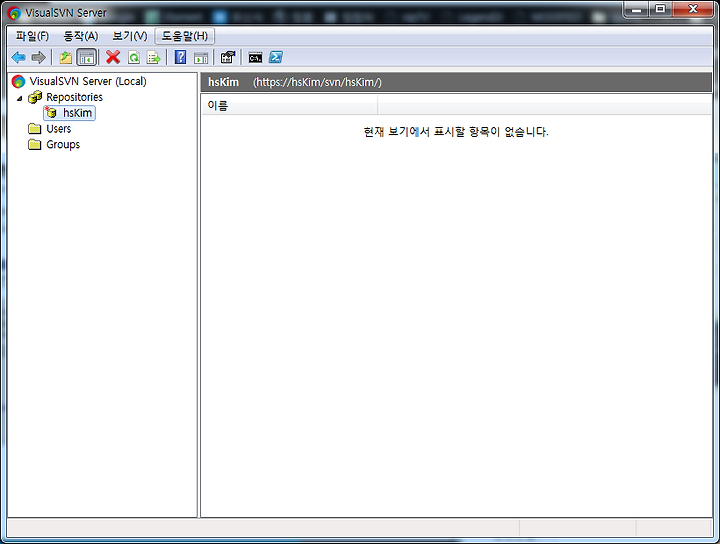This screenshot has width=720, height=544.
Task: Maximize the VisualSVN Server window
Action: (660, 9)
